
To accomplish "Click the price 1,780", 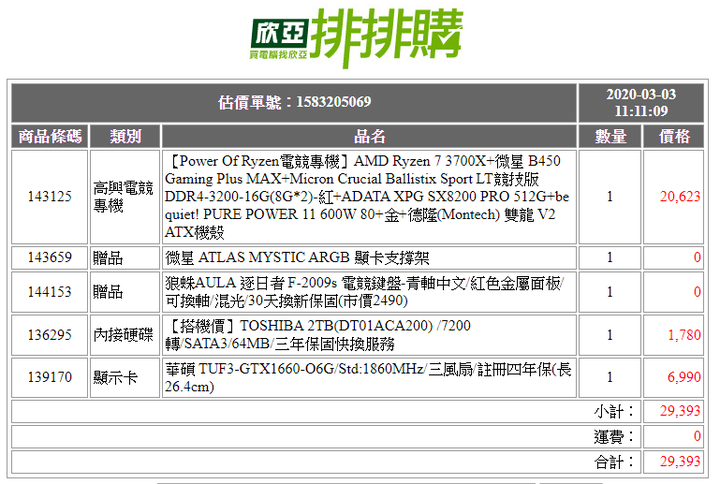I will coord(684,335).
